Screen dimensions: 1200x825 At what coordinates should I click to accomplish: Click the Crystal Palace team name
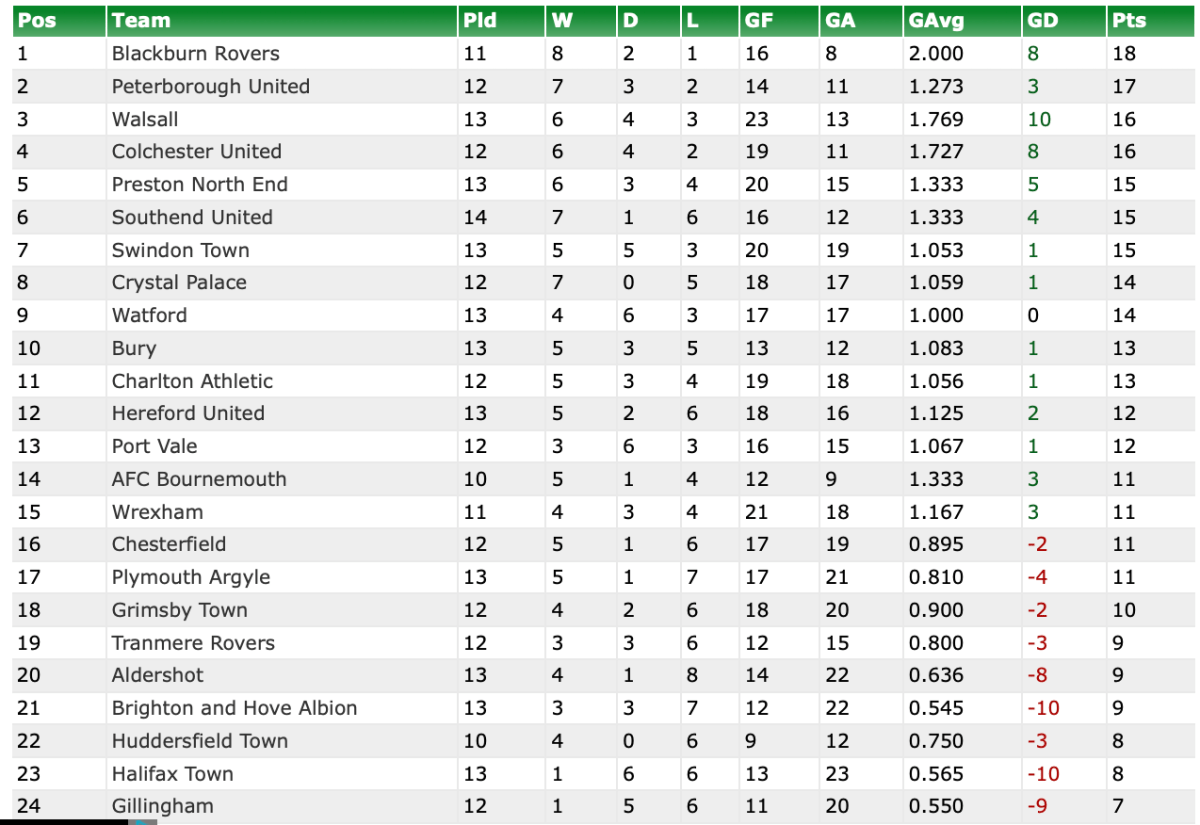(x=179, y=282)
